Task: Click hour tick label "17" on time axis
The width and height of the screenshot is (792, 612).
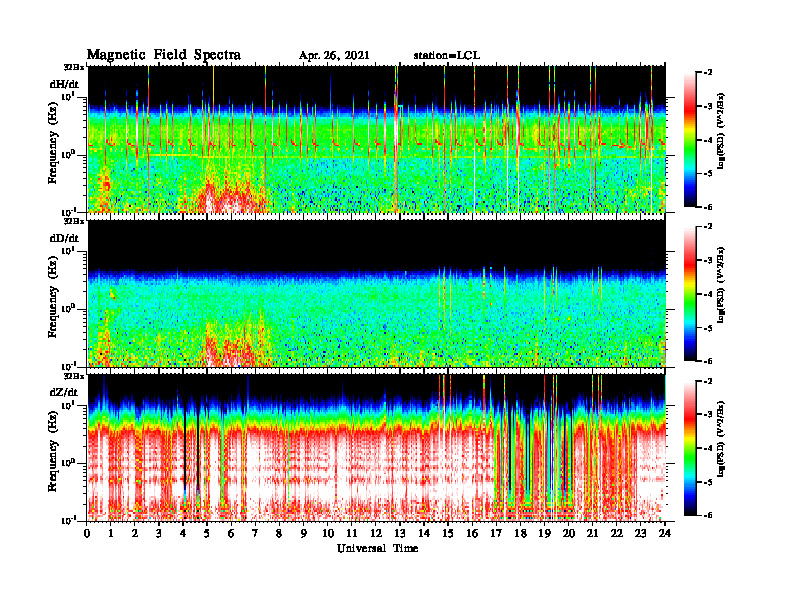Action: (496, 534)
